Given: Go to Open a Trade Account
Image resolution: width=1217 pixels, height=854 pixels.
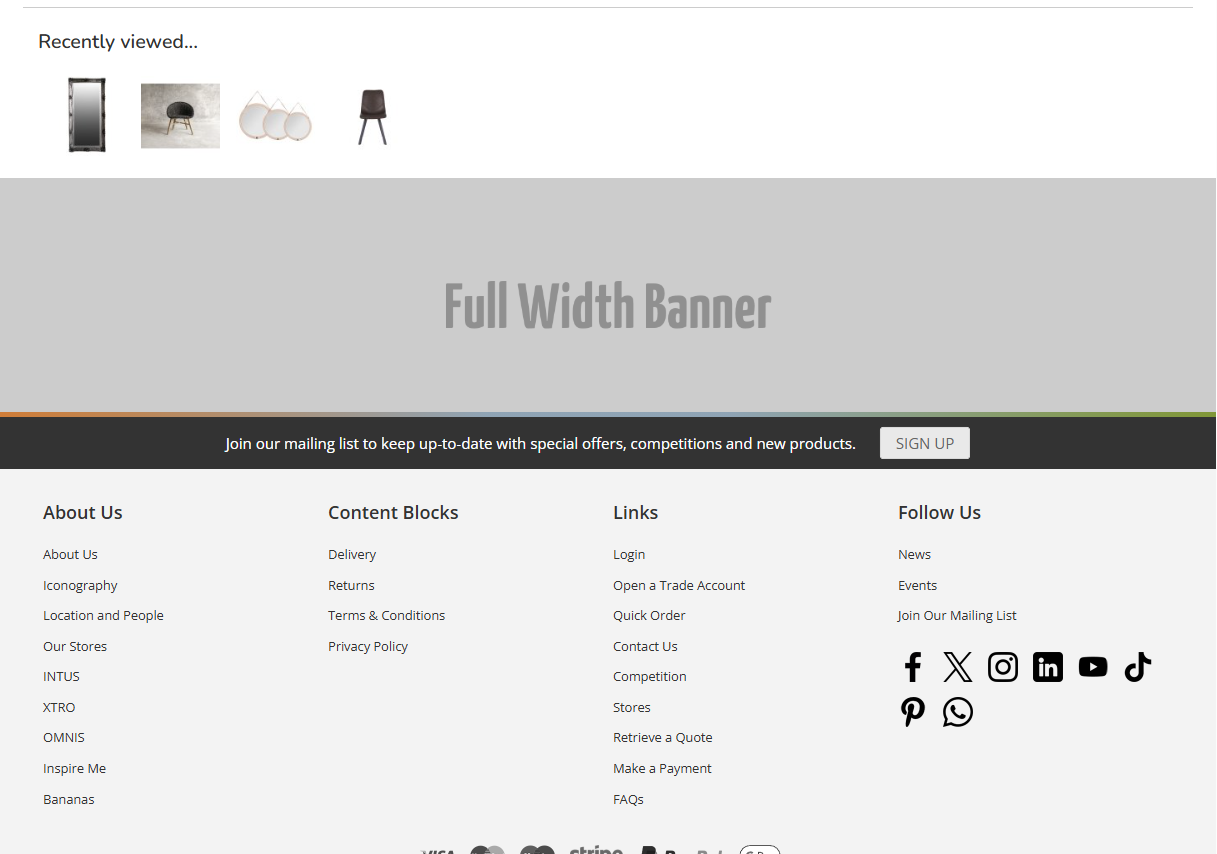Looking at the screenshot, I should click(679, 586).
